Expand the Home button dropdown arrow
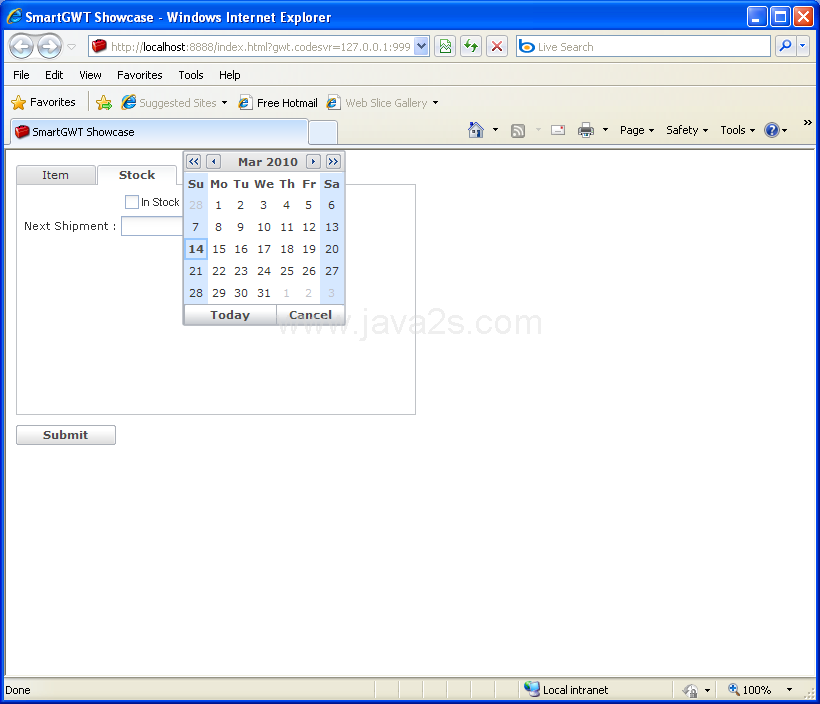Screen dimensions: 820x704 (495, 130)
